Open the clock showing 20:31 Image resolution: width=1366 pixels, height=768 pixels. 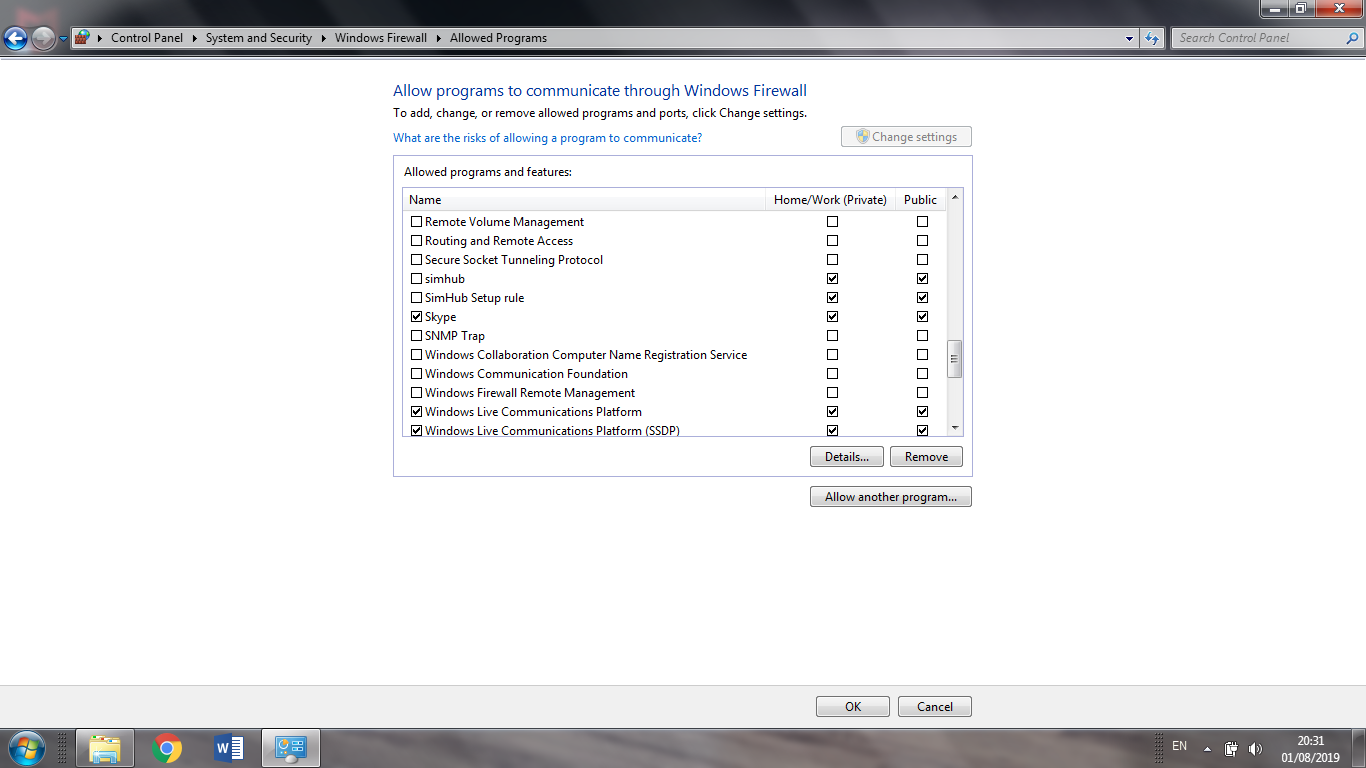pos(1310,749)
